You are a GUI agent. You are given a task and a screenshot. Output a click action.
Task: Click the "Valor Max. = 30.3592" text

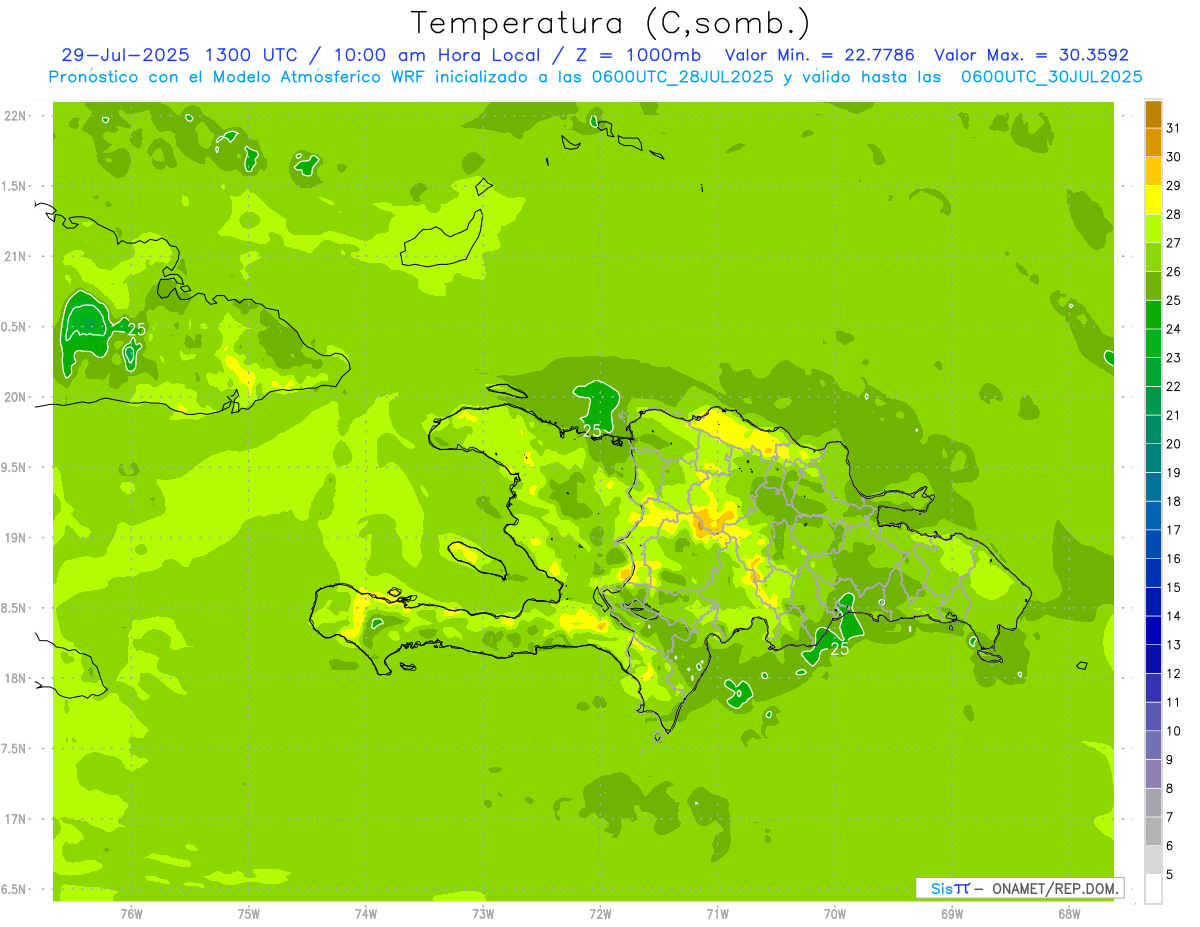tap(1031, 55)
